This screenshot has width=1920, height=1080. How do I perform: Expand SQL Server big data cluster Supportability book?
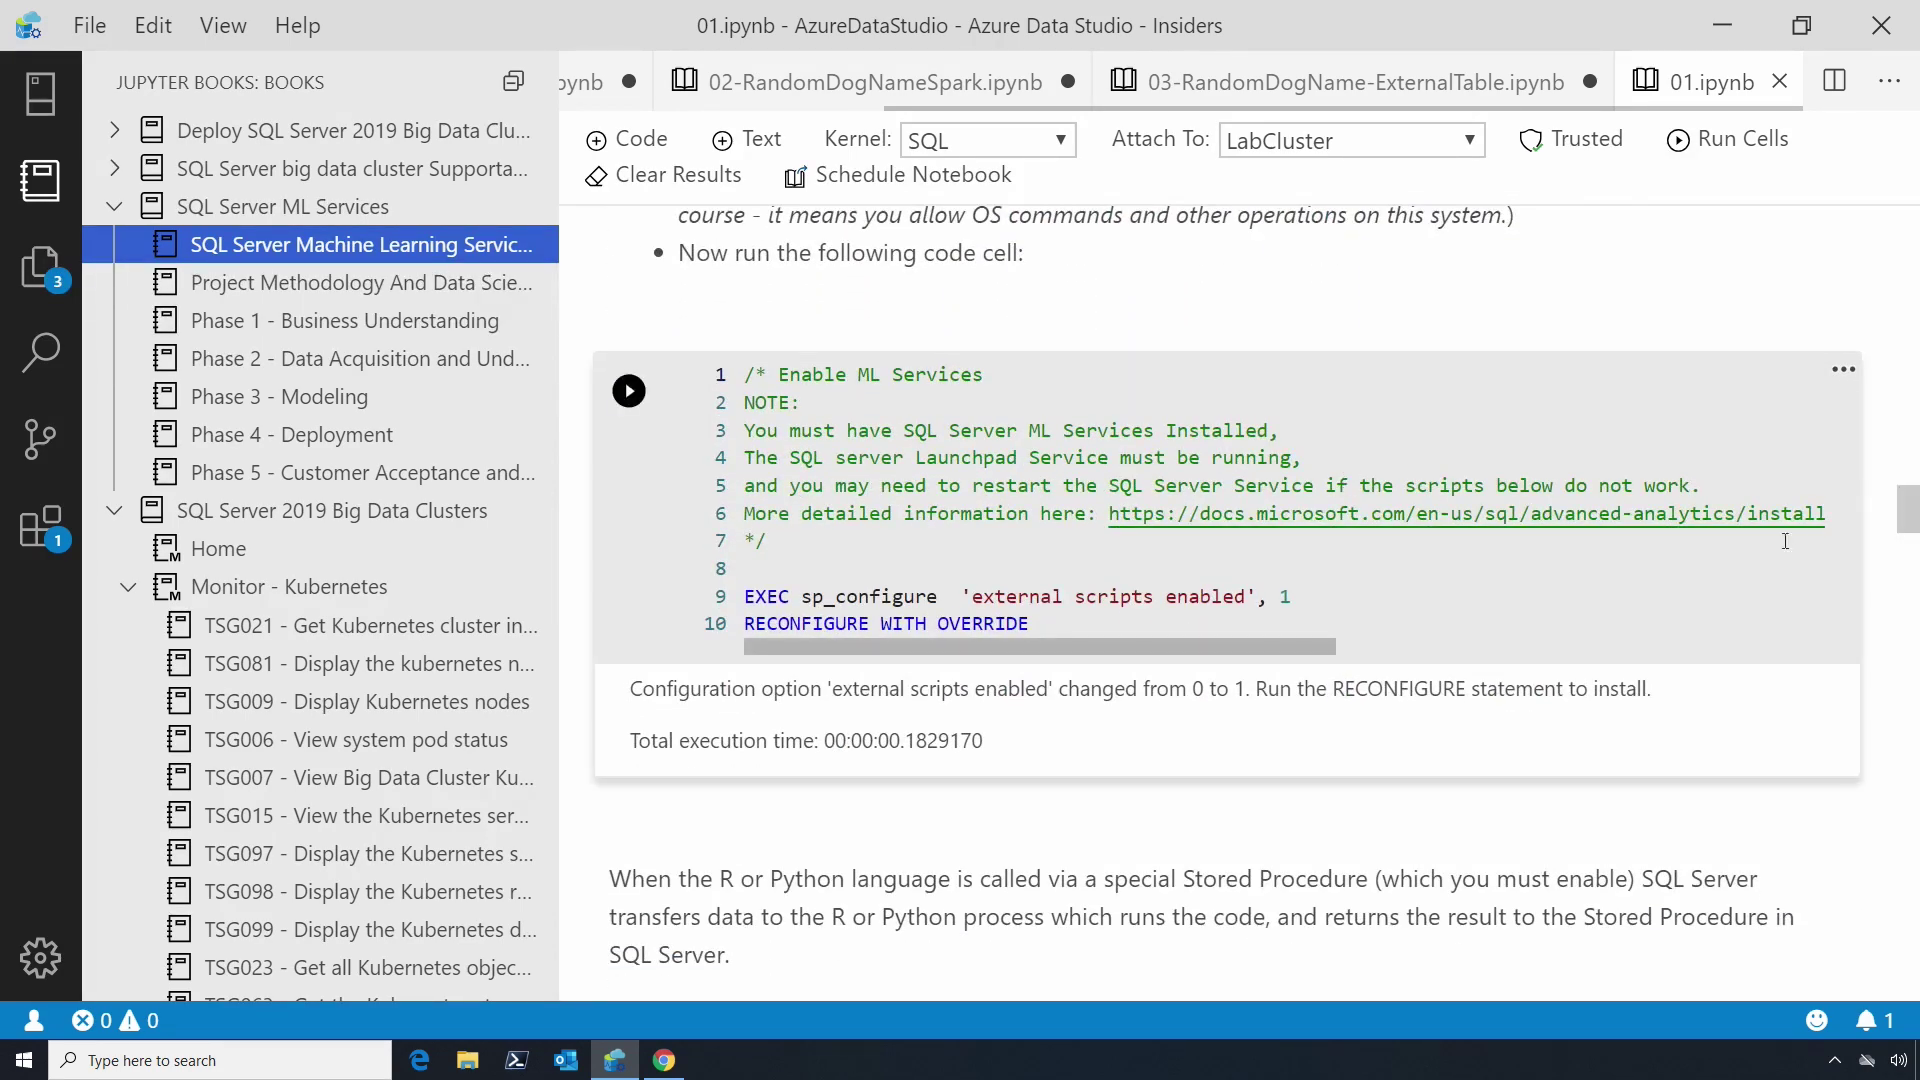point(114,168)
